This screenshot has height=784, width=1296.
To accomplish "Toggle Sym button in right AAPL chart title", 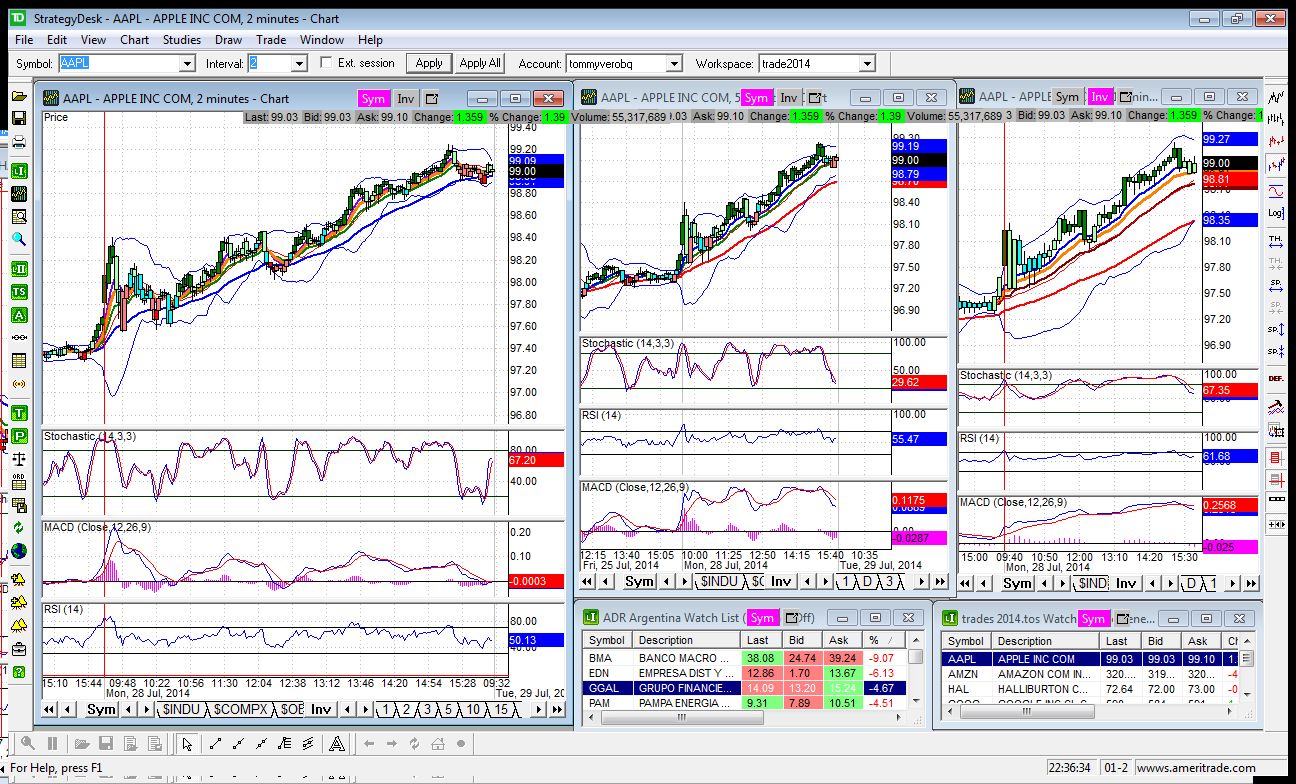I will [1067, 97].
